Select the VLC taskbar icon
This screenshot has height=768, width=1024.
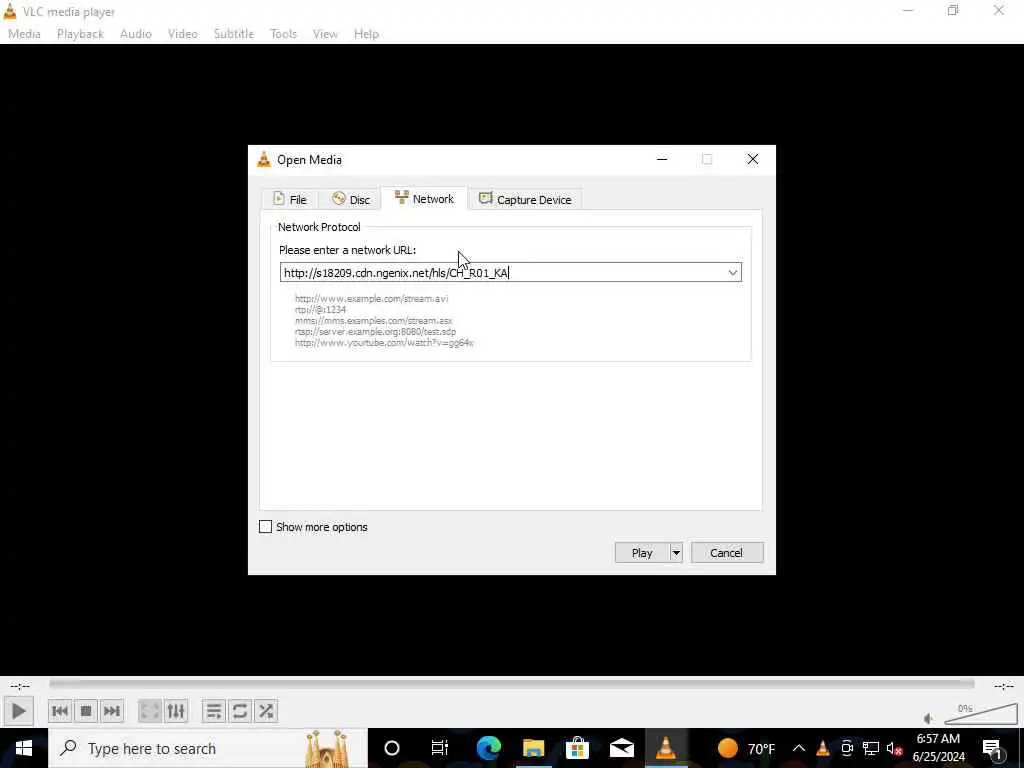pyautogui.click(x=665, y=748)
